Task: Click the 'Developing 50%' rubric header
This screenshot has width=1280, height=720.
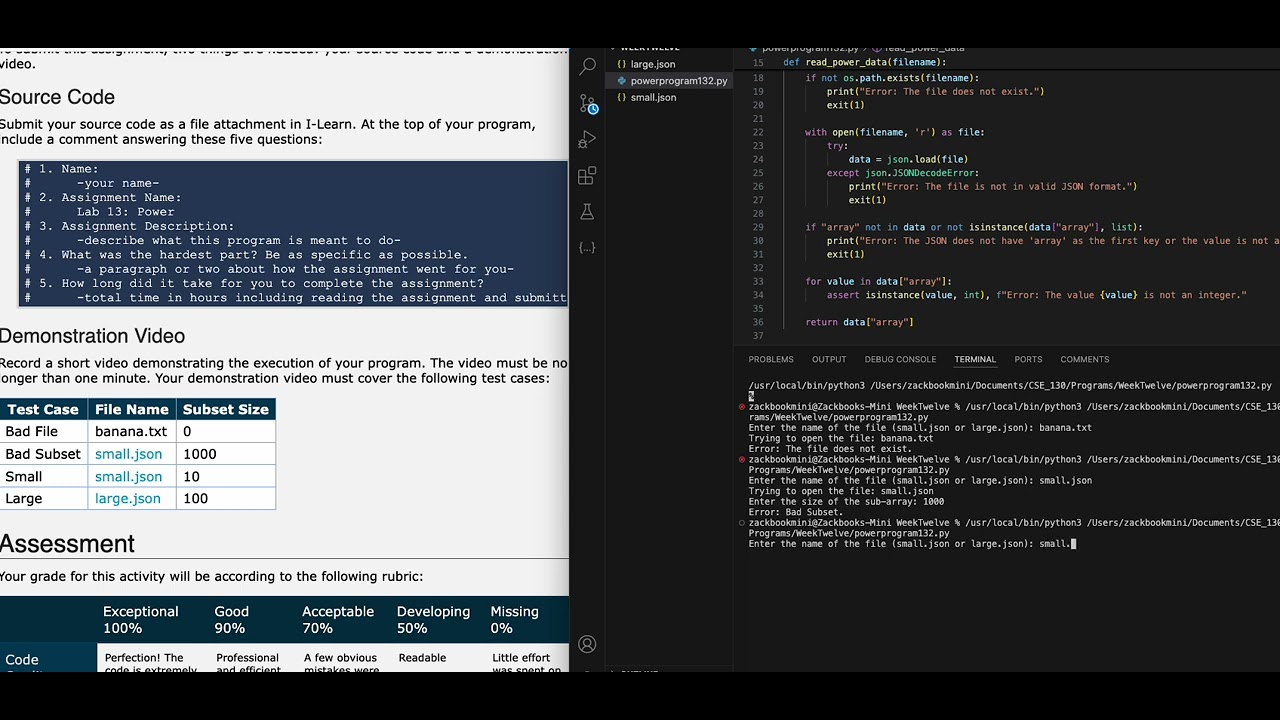Action: point(433,620)
